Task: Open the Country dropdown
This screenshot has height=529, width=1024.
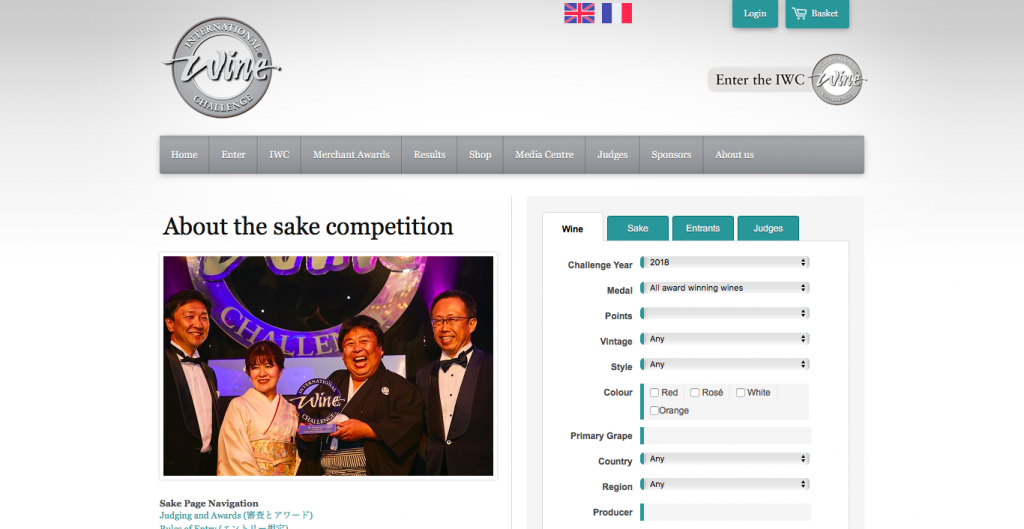Action: point(726,459)
